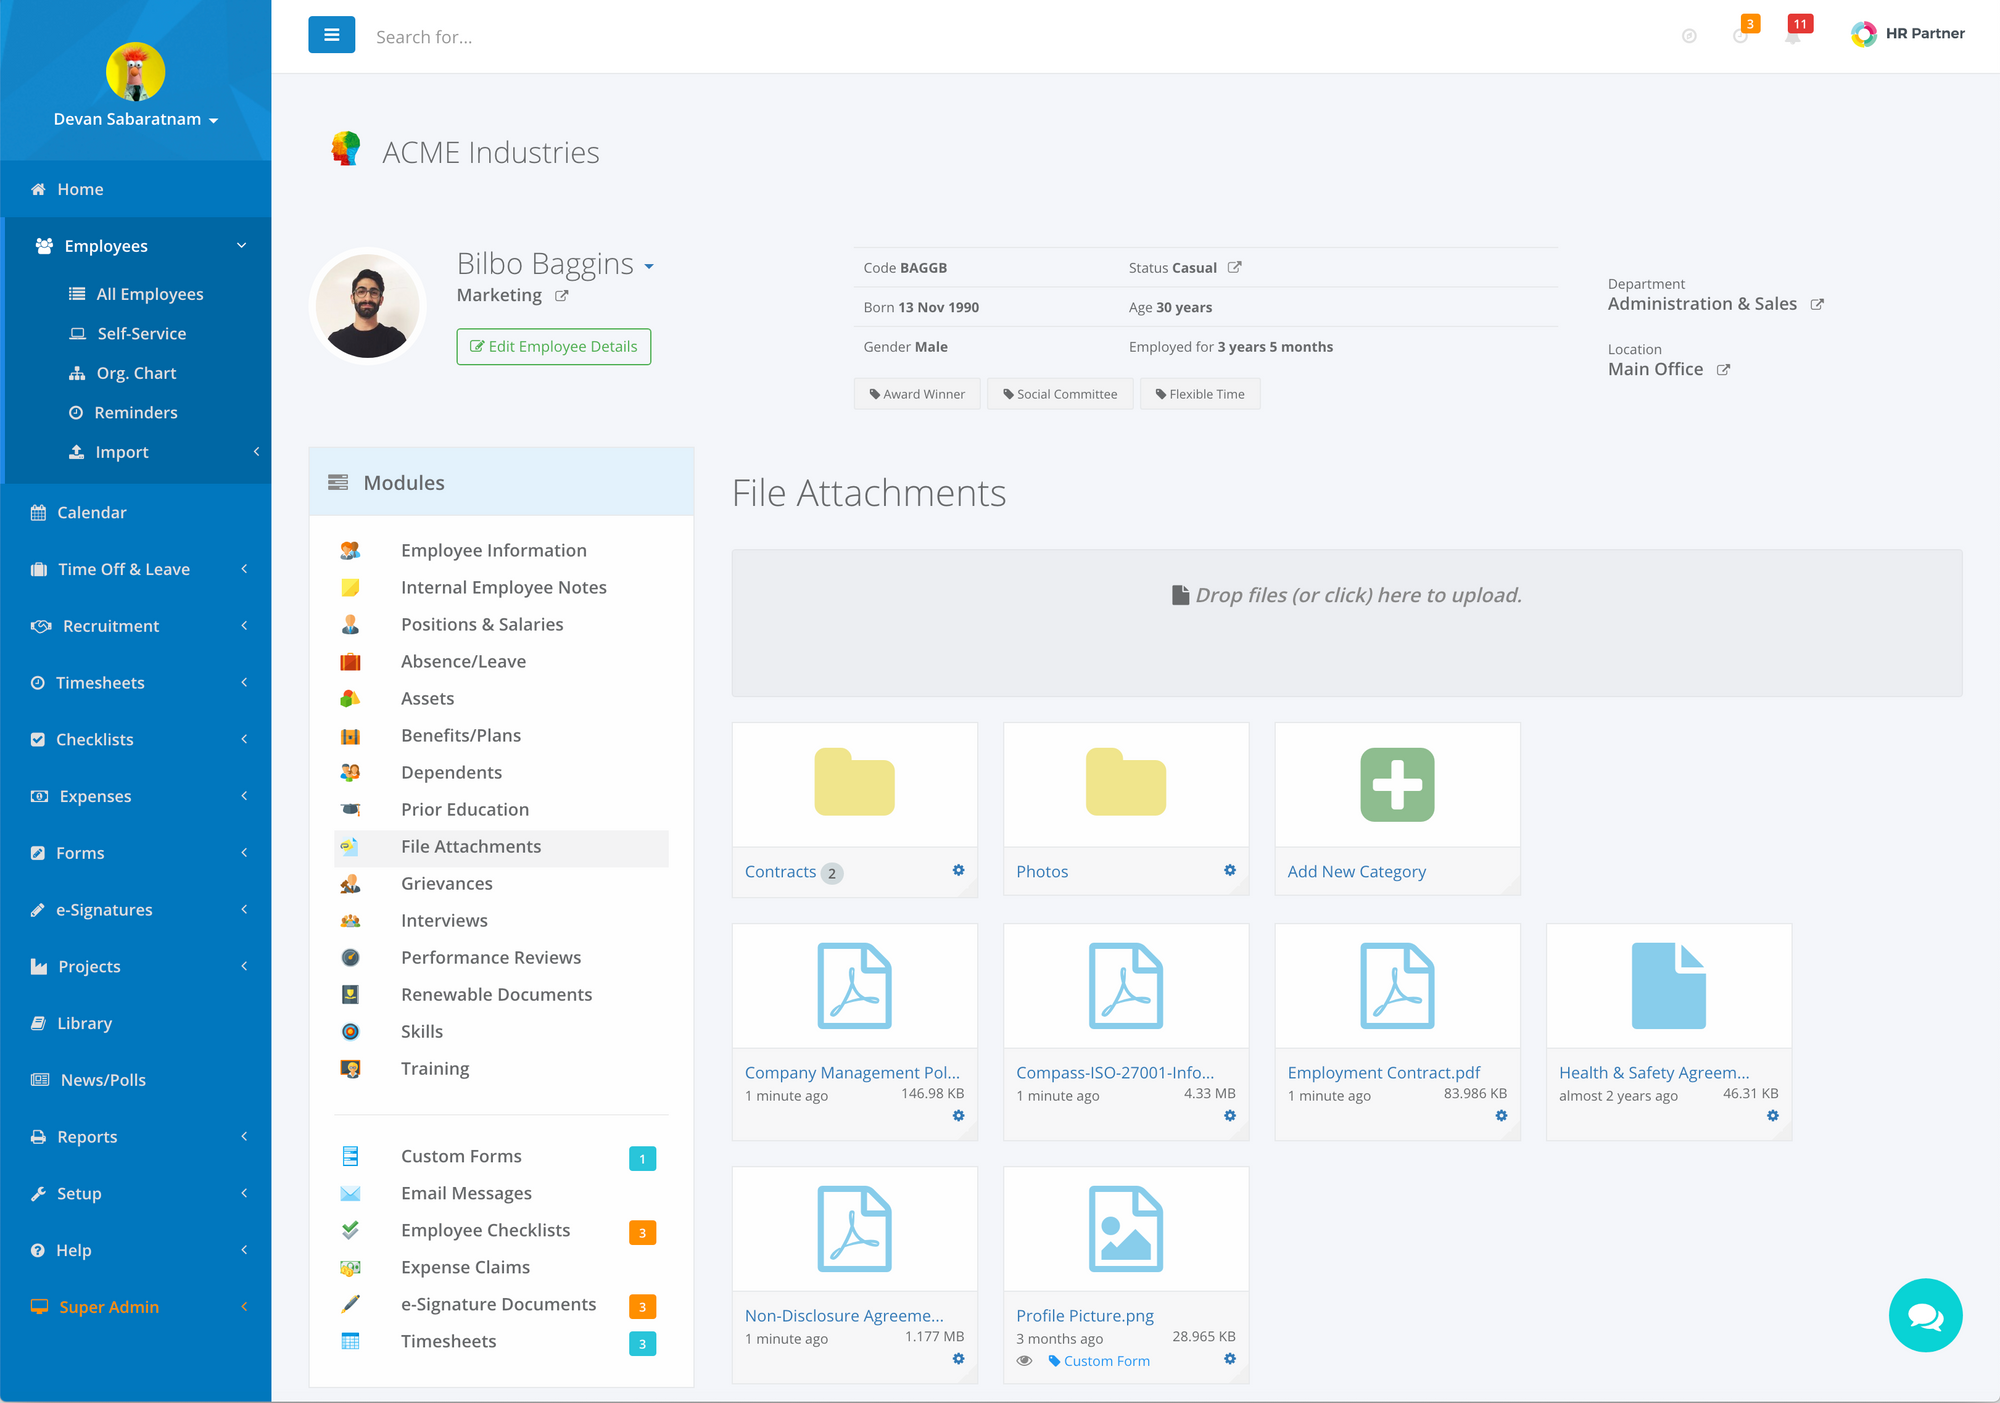This screenshot has height=1403, width=2000.
Task: Open Bilbo Baggins name dropdown arrow
Action: pos(649,266)
